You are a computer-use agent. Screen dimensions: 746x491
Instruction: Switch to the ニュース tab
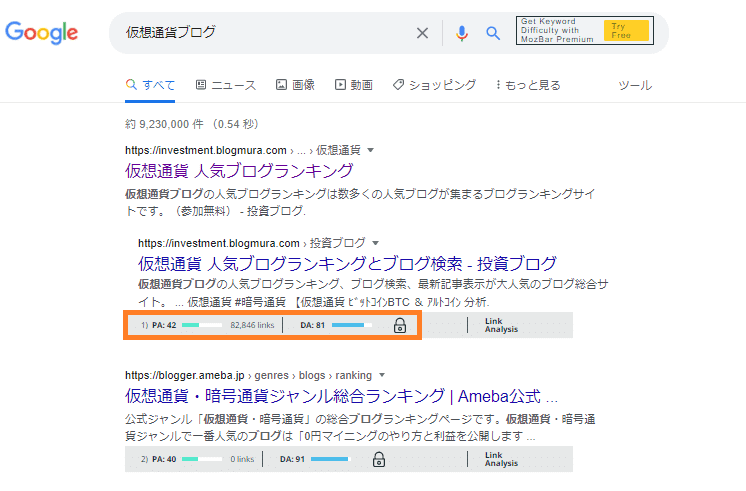[x=226, y=85]
